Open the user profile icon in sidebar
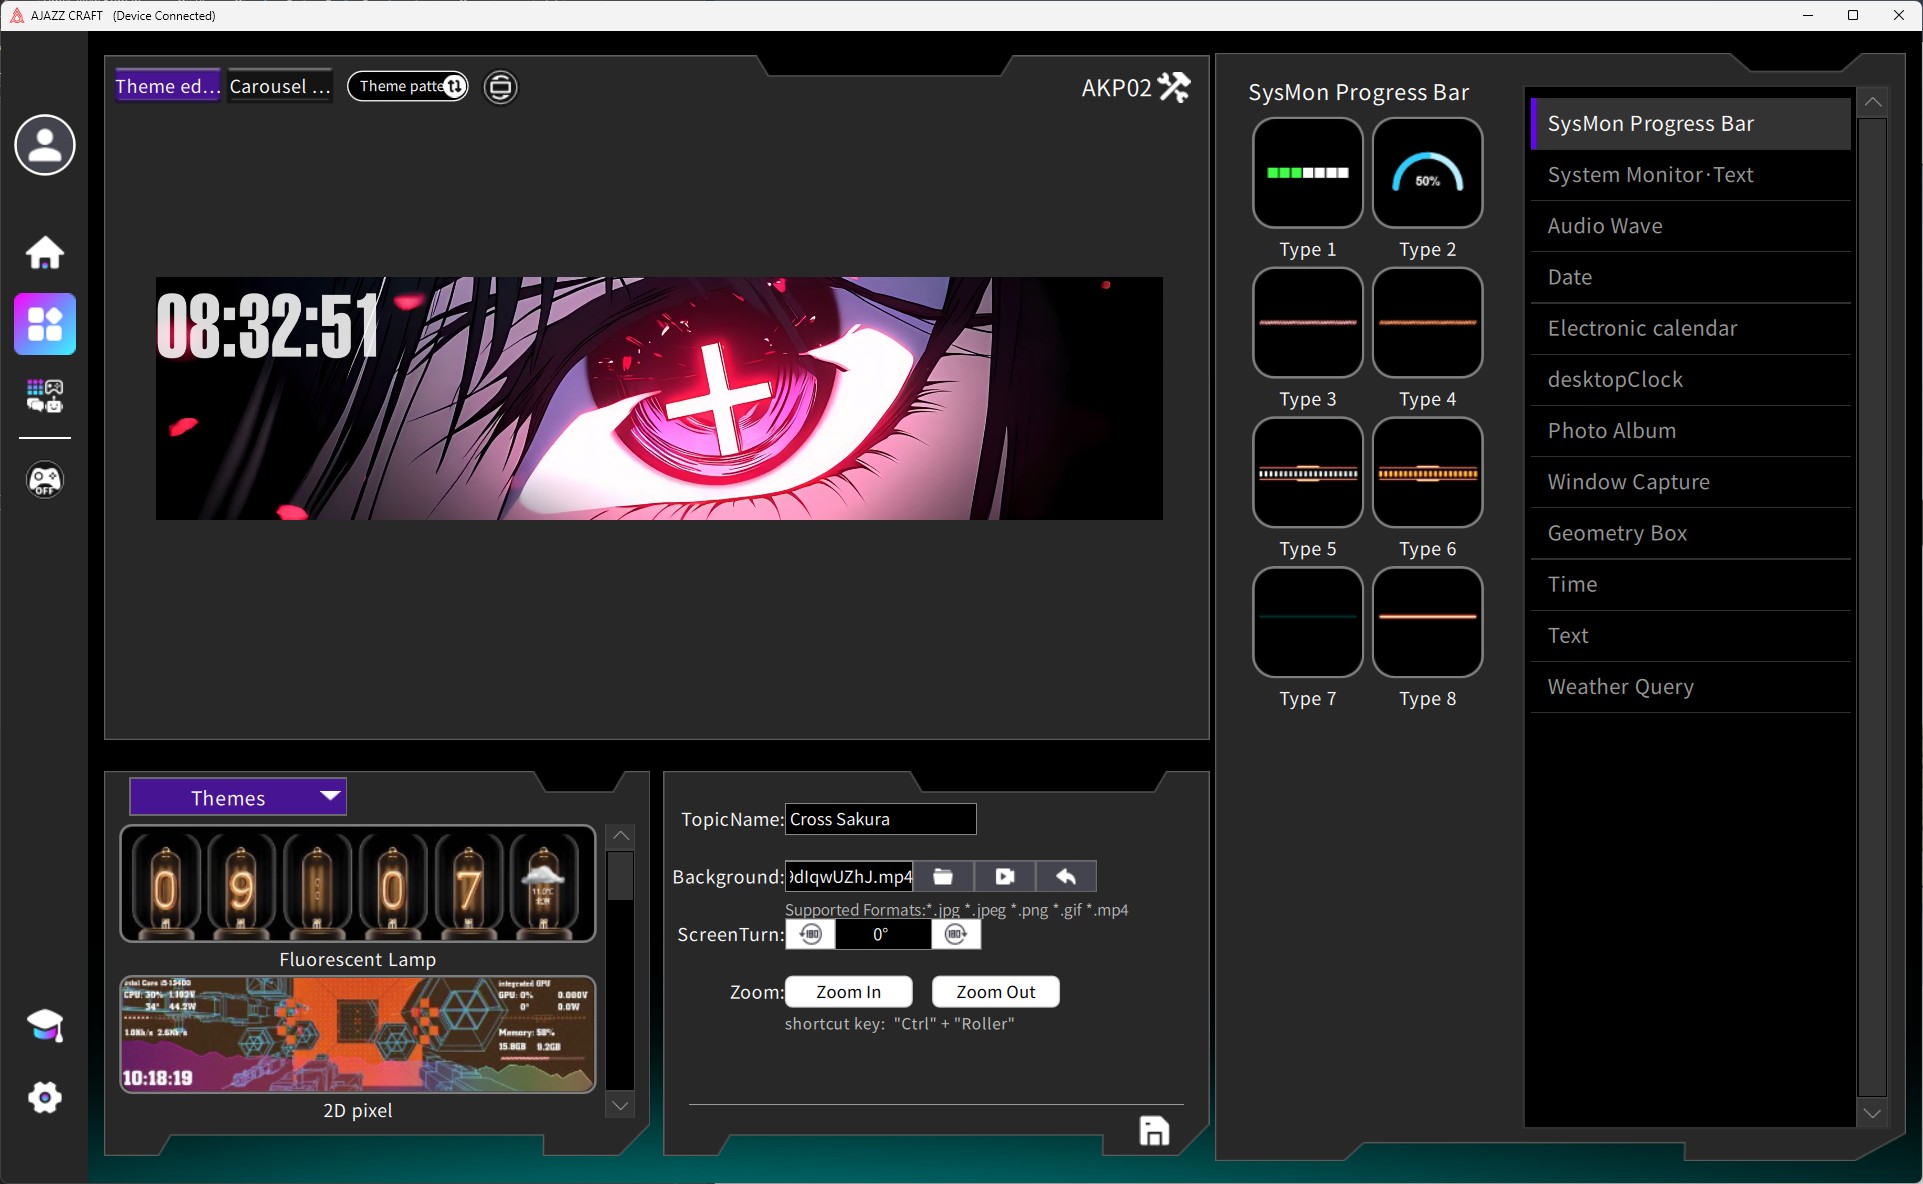Image resolution: width=1923 pixels, height=1184 pixels. pos(45,145)
